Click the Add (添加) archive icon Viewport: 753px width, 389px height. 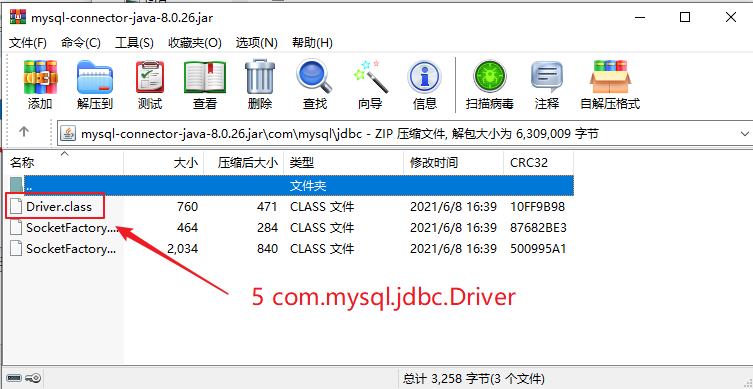tap(40, 77)
